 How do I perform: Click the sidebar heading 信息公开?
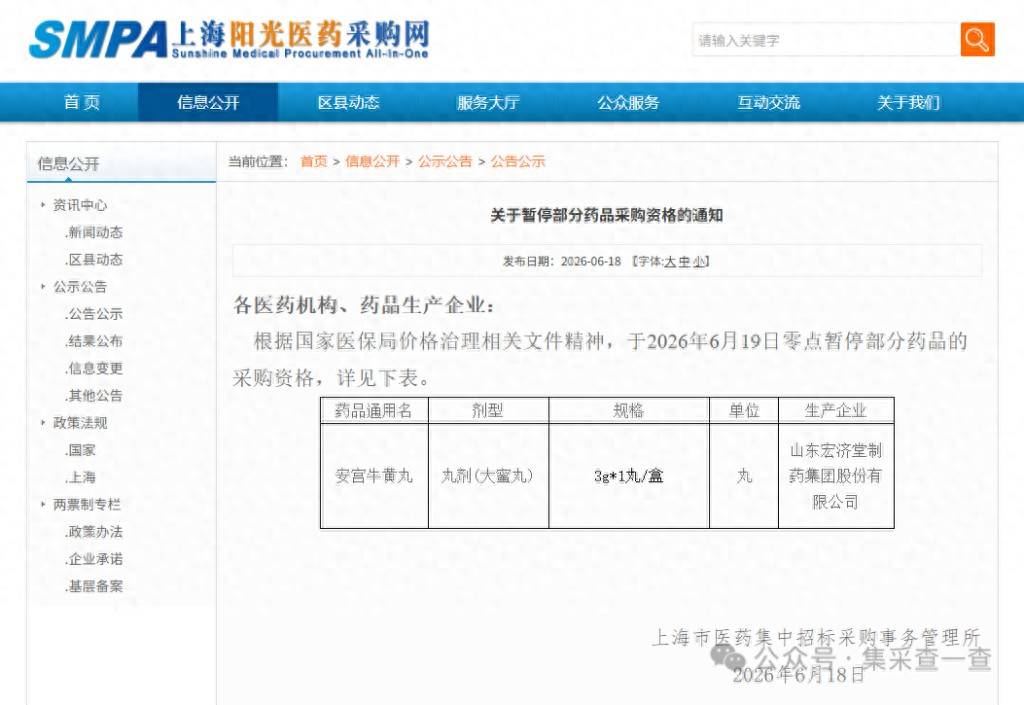[69, 164]
